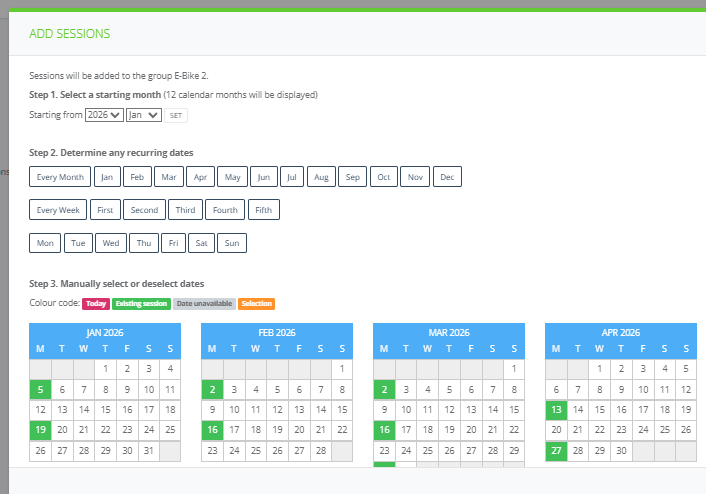Toggle the Every Month recurring option
This screenshot has height=494, width=706.
[60, 177]
